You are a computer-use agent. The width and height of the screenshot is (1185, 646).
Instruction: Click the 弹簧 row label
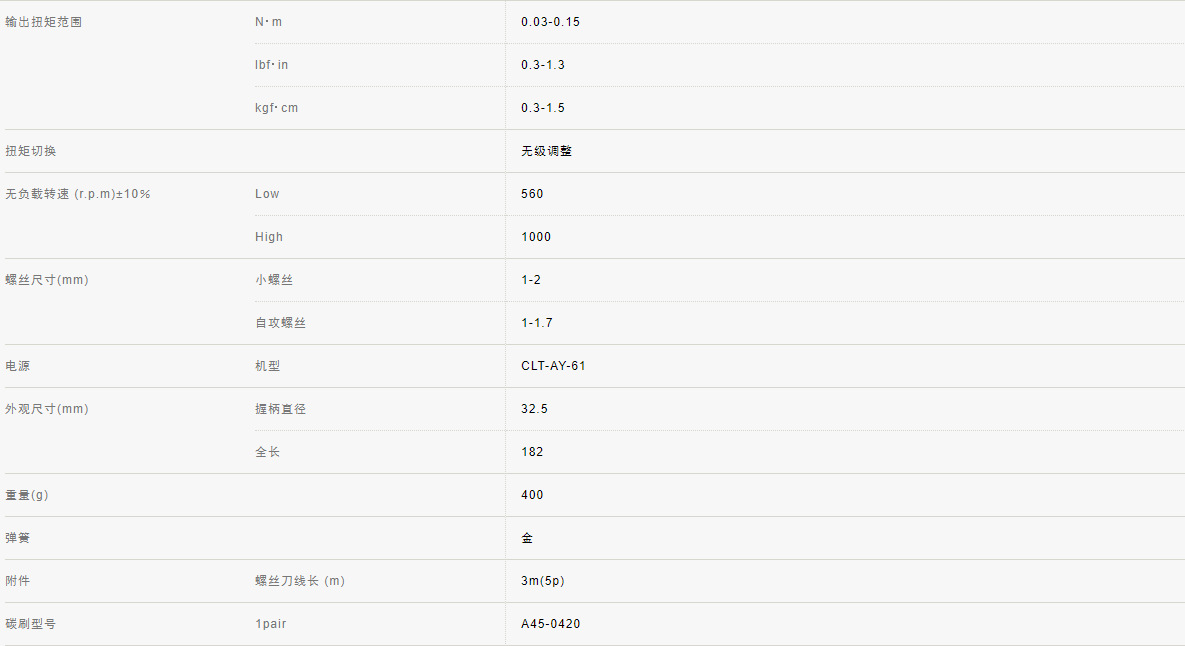[18, 538]
